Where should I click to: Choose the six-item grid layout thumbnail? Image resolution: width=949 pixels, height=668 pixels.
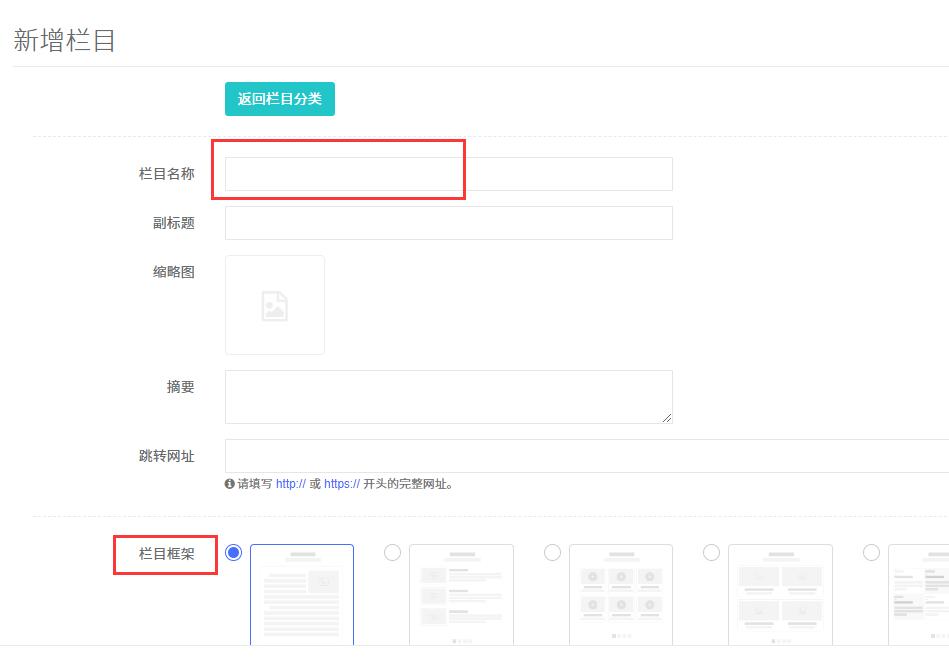620,594
